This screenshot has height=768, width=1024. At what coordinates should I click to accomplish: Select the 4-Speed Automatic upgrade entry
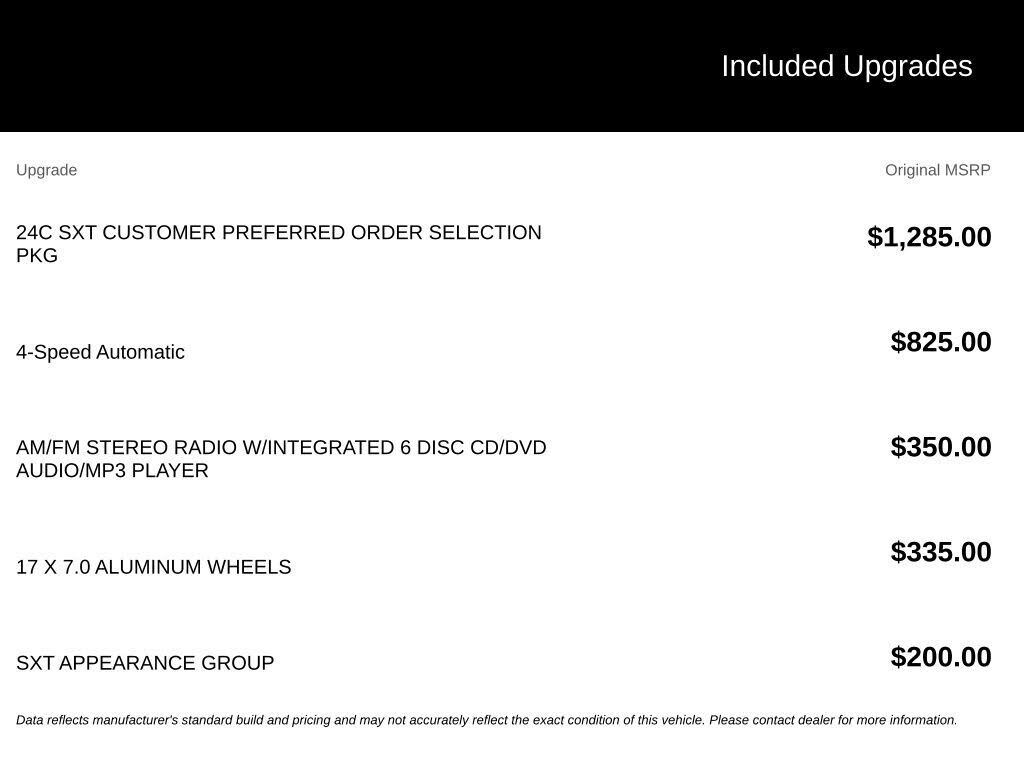coord(100,352)
